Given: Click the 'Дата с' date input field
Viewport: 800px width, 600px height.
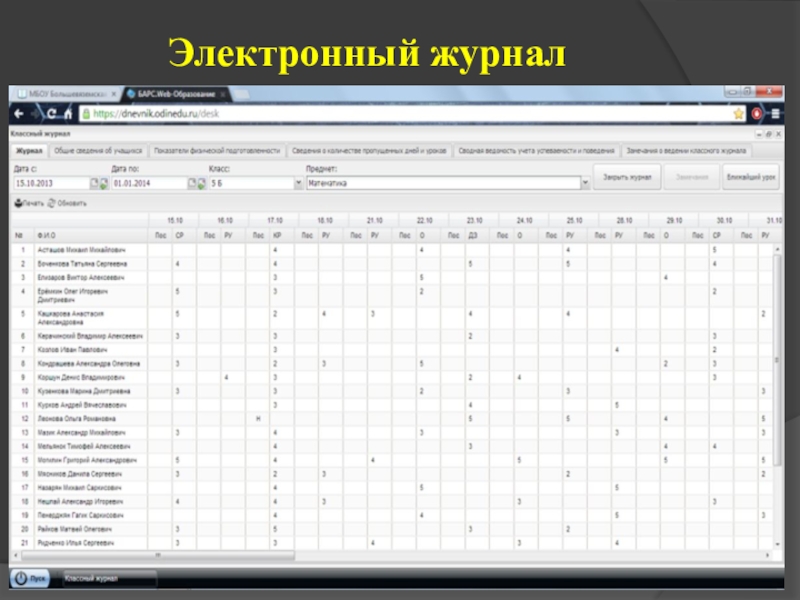Looking at the screenshot, I should pyautogui.click(x=50, y=183).
